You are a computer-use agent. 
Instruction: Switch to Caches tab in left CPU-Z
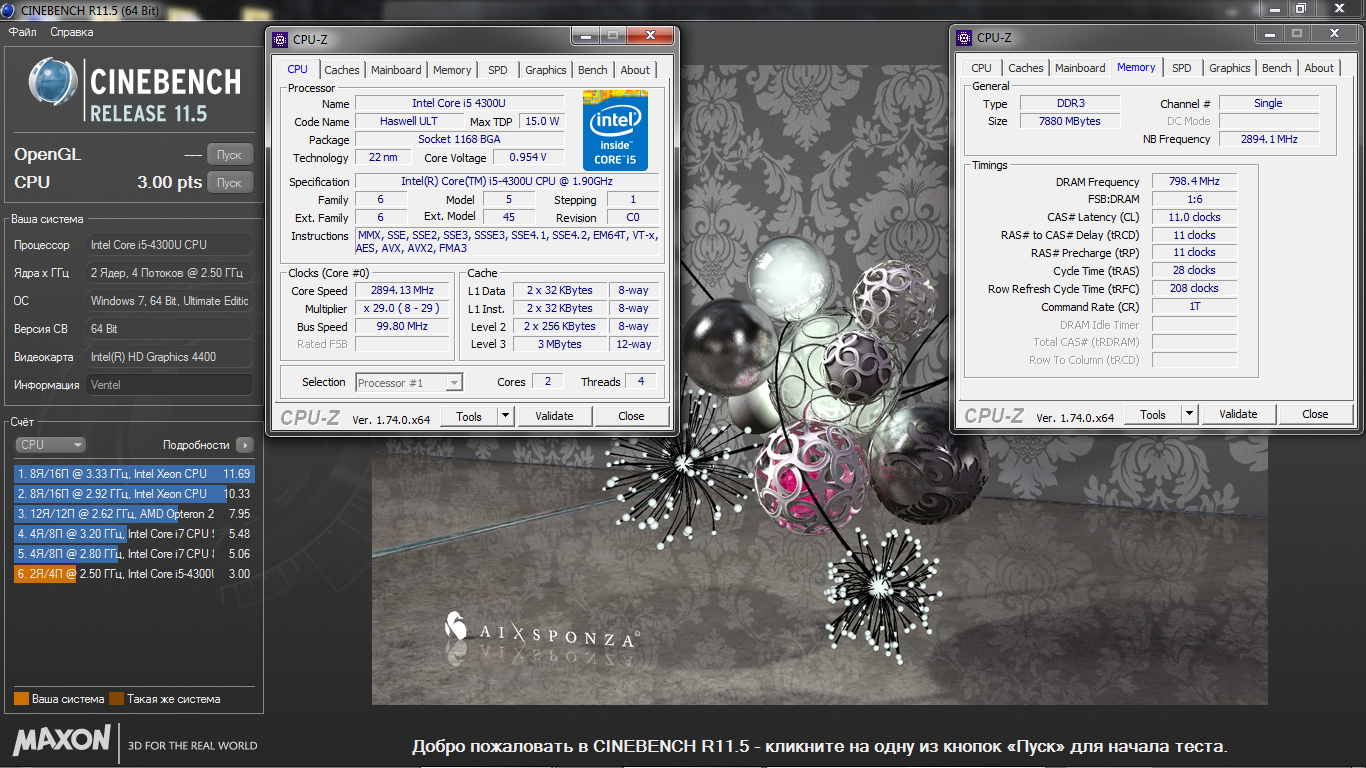point(342,70)
